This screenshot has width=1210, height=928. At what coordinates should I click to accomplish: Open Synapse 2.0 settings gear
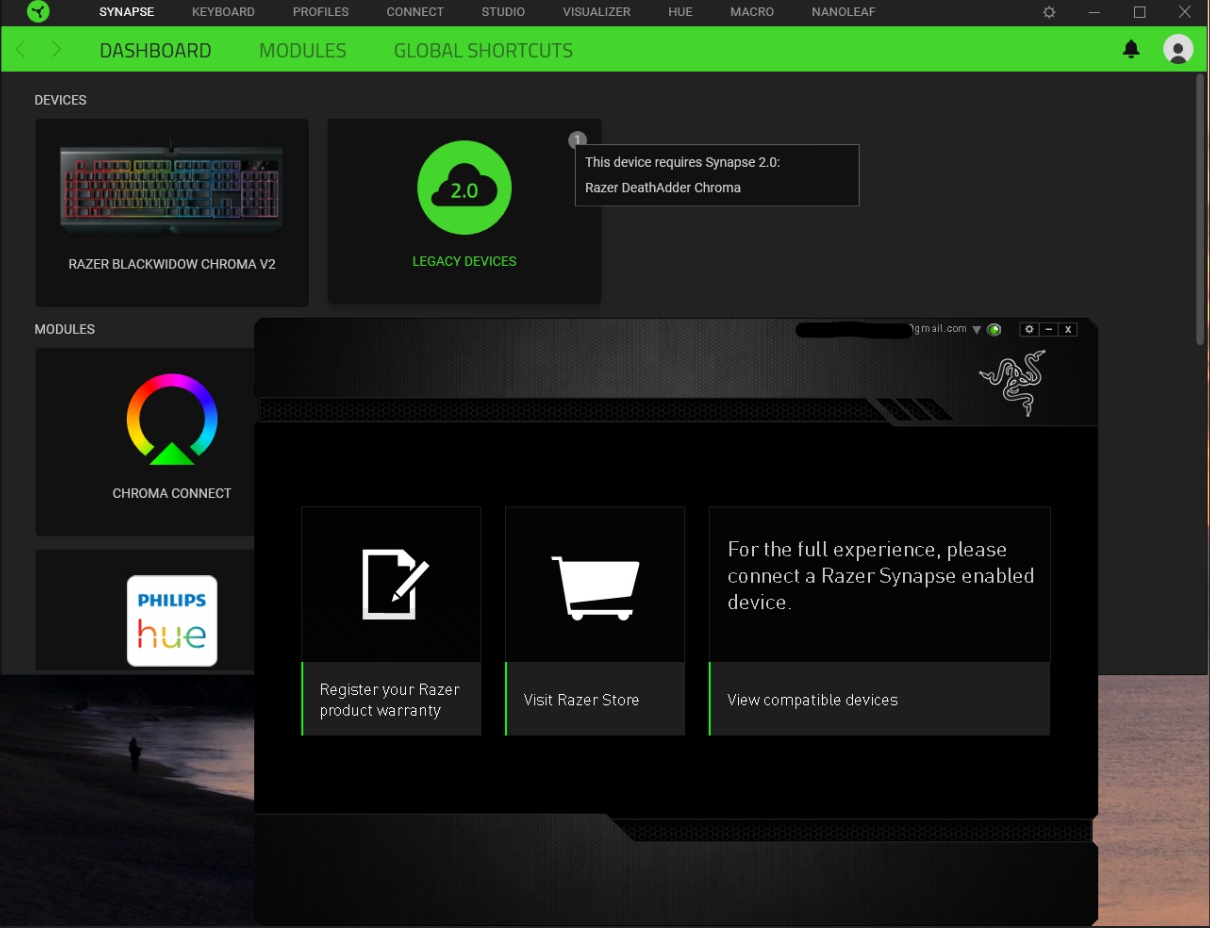click(1029, 329)
